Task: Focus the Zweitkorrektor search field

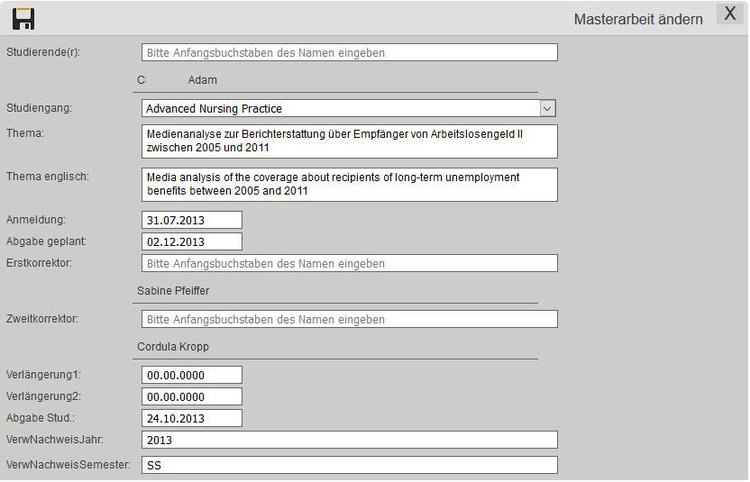Action: pos(349,320)
